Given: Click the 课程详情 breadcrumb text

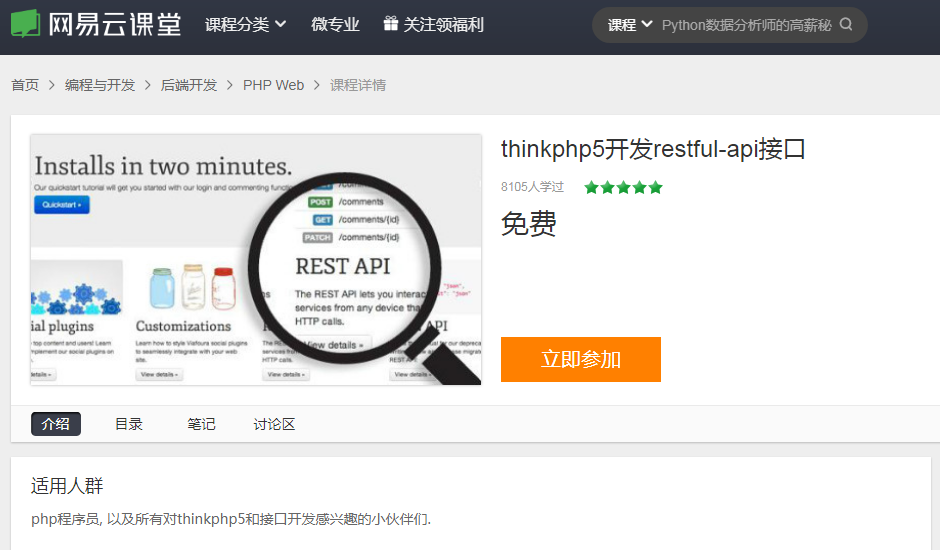Looking at the screenshot, I should click(x=357, y=85).
